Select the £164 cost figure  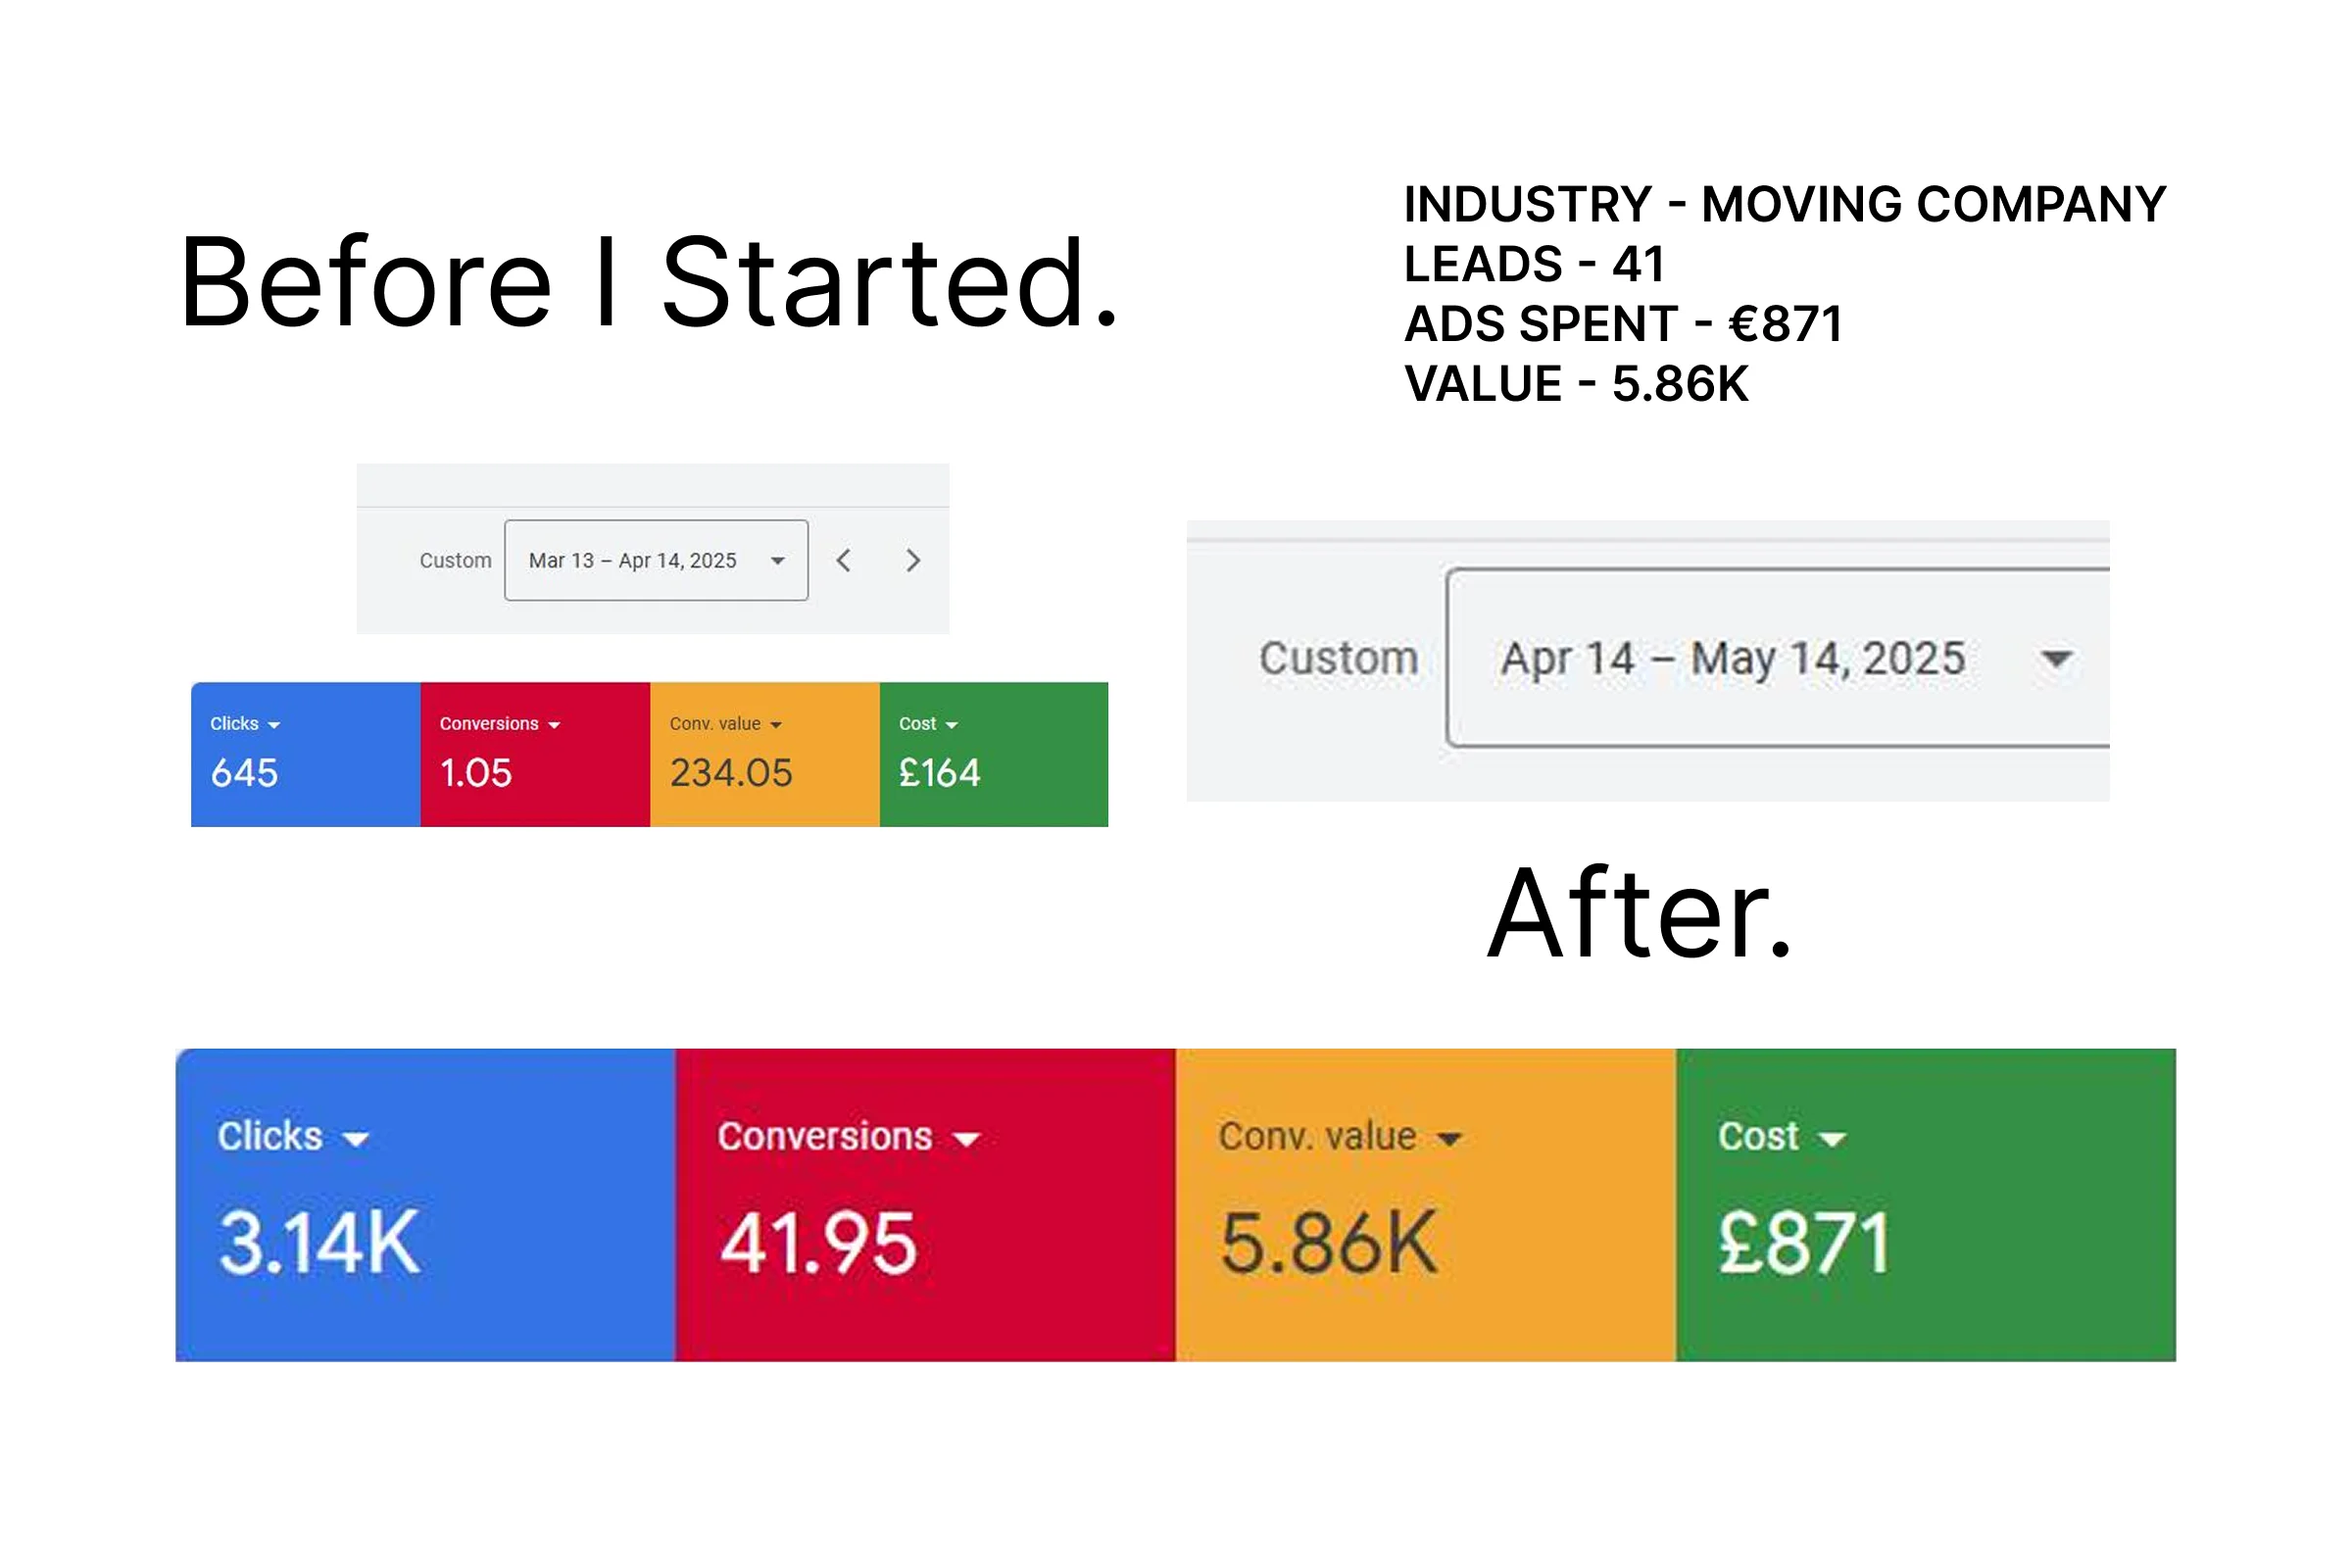tap(939, 773)
